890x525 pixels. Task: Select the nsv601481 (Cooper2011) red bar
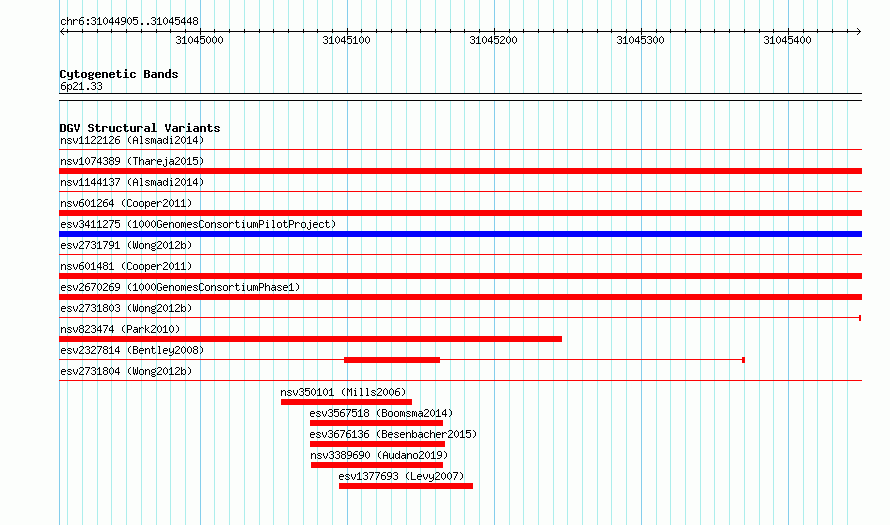point(460,276)
